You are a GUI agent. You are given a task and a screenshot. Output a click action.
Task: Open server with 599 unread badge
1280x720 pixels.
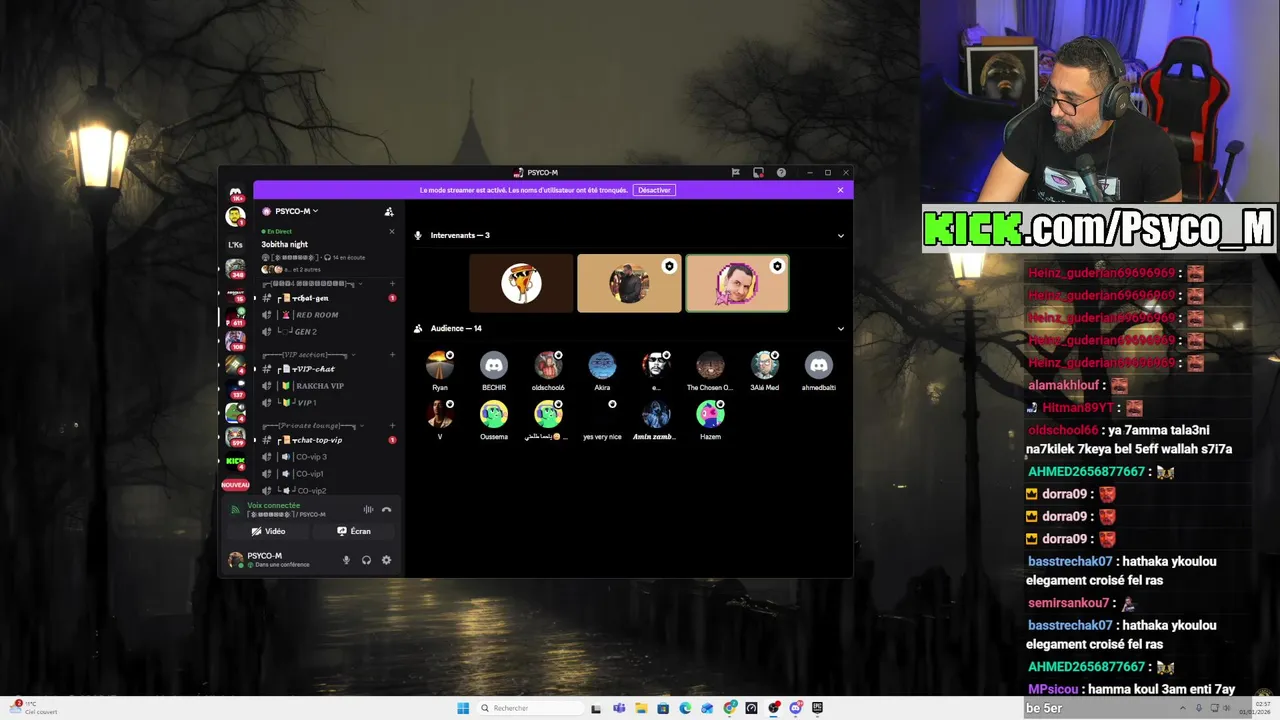click(235, 436)
